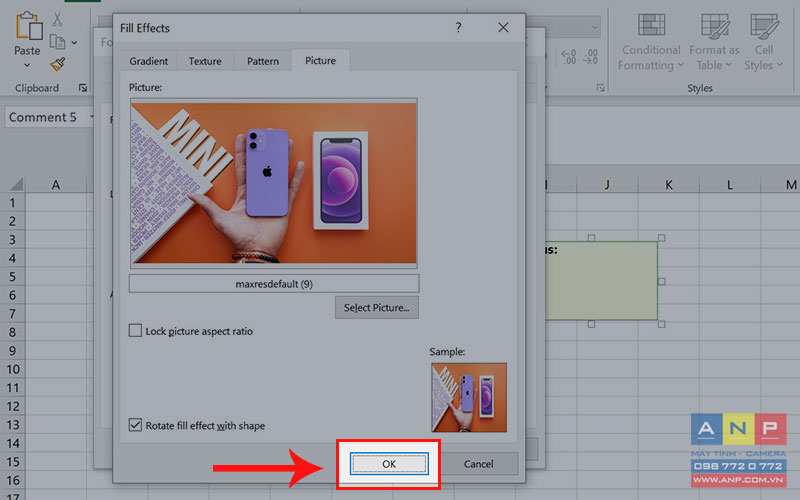The height and width of the screenshot is (500, 800).
Task: Open the ribbon combo box arrow
Action: (594, 27)
